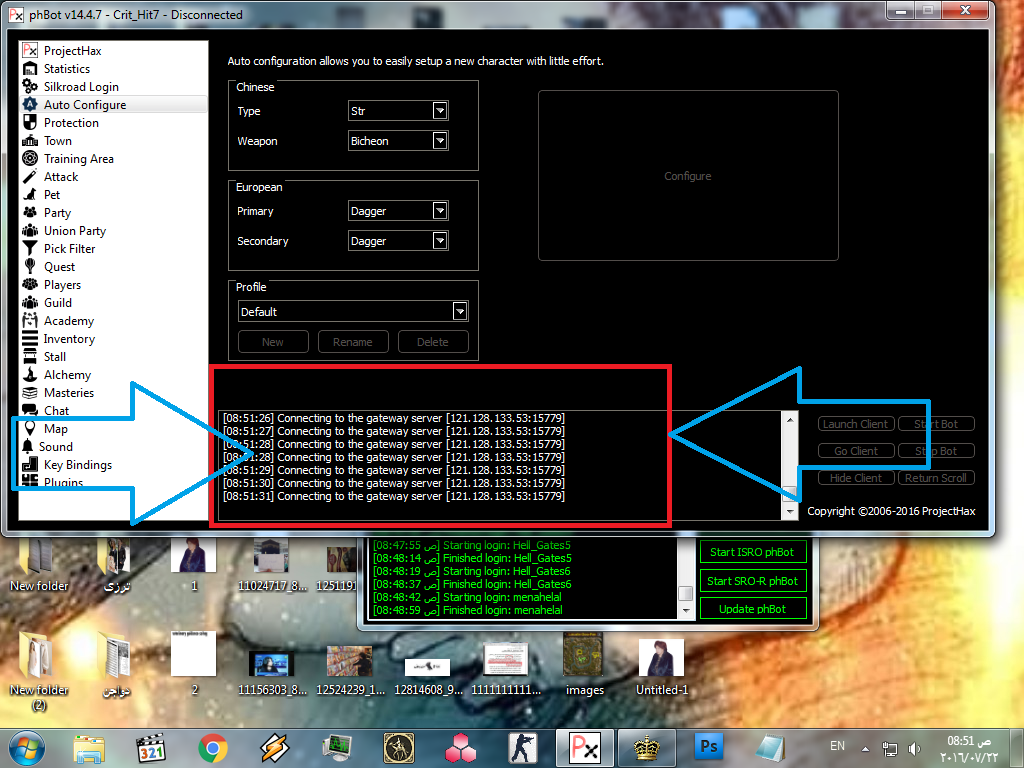Image resolution: width=1024 pixels, height=768 pixels.
Task: Click the Launch Client button
Action: (856, 424)
